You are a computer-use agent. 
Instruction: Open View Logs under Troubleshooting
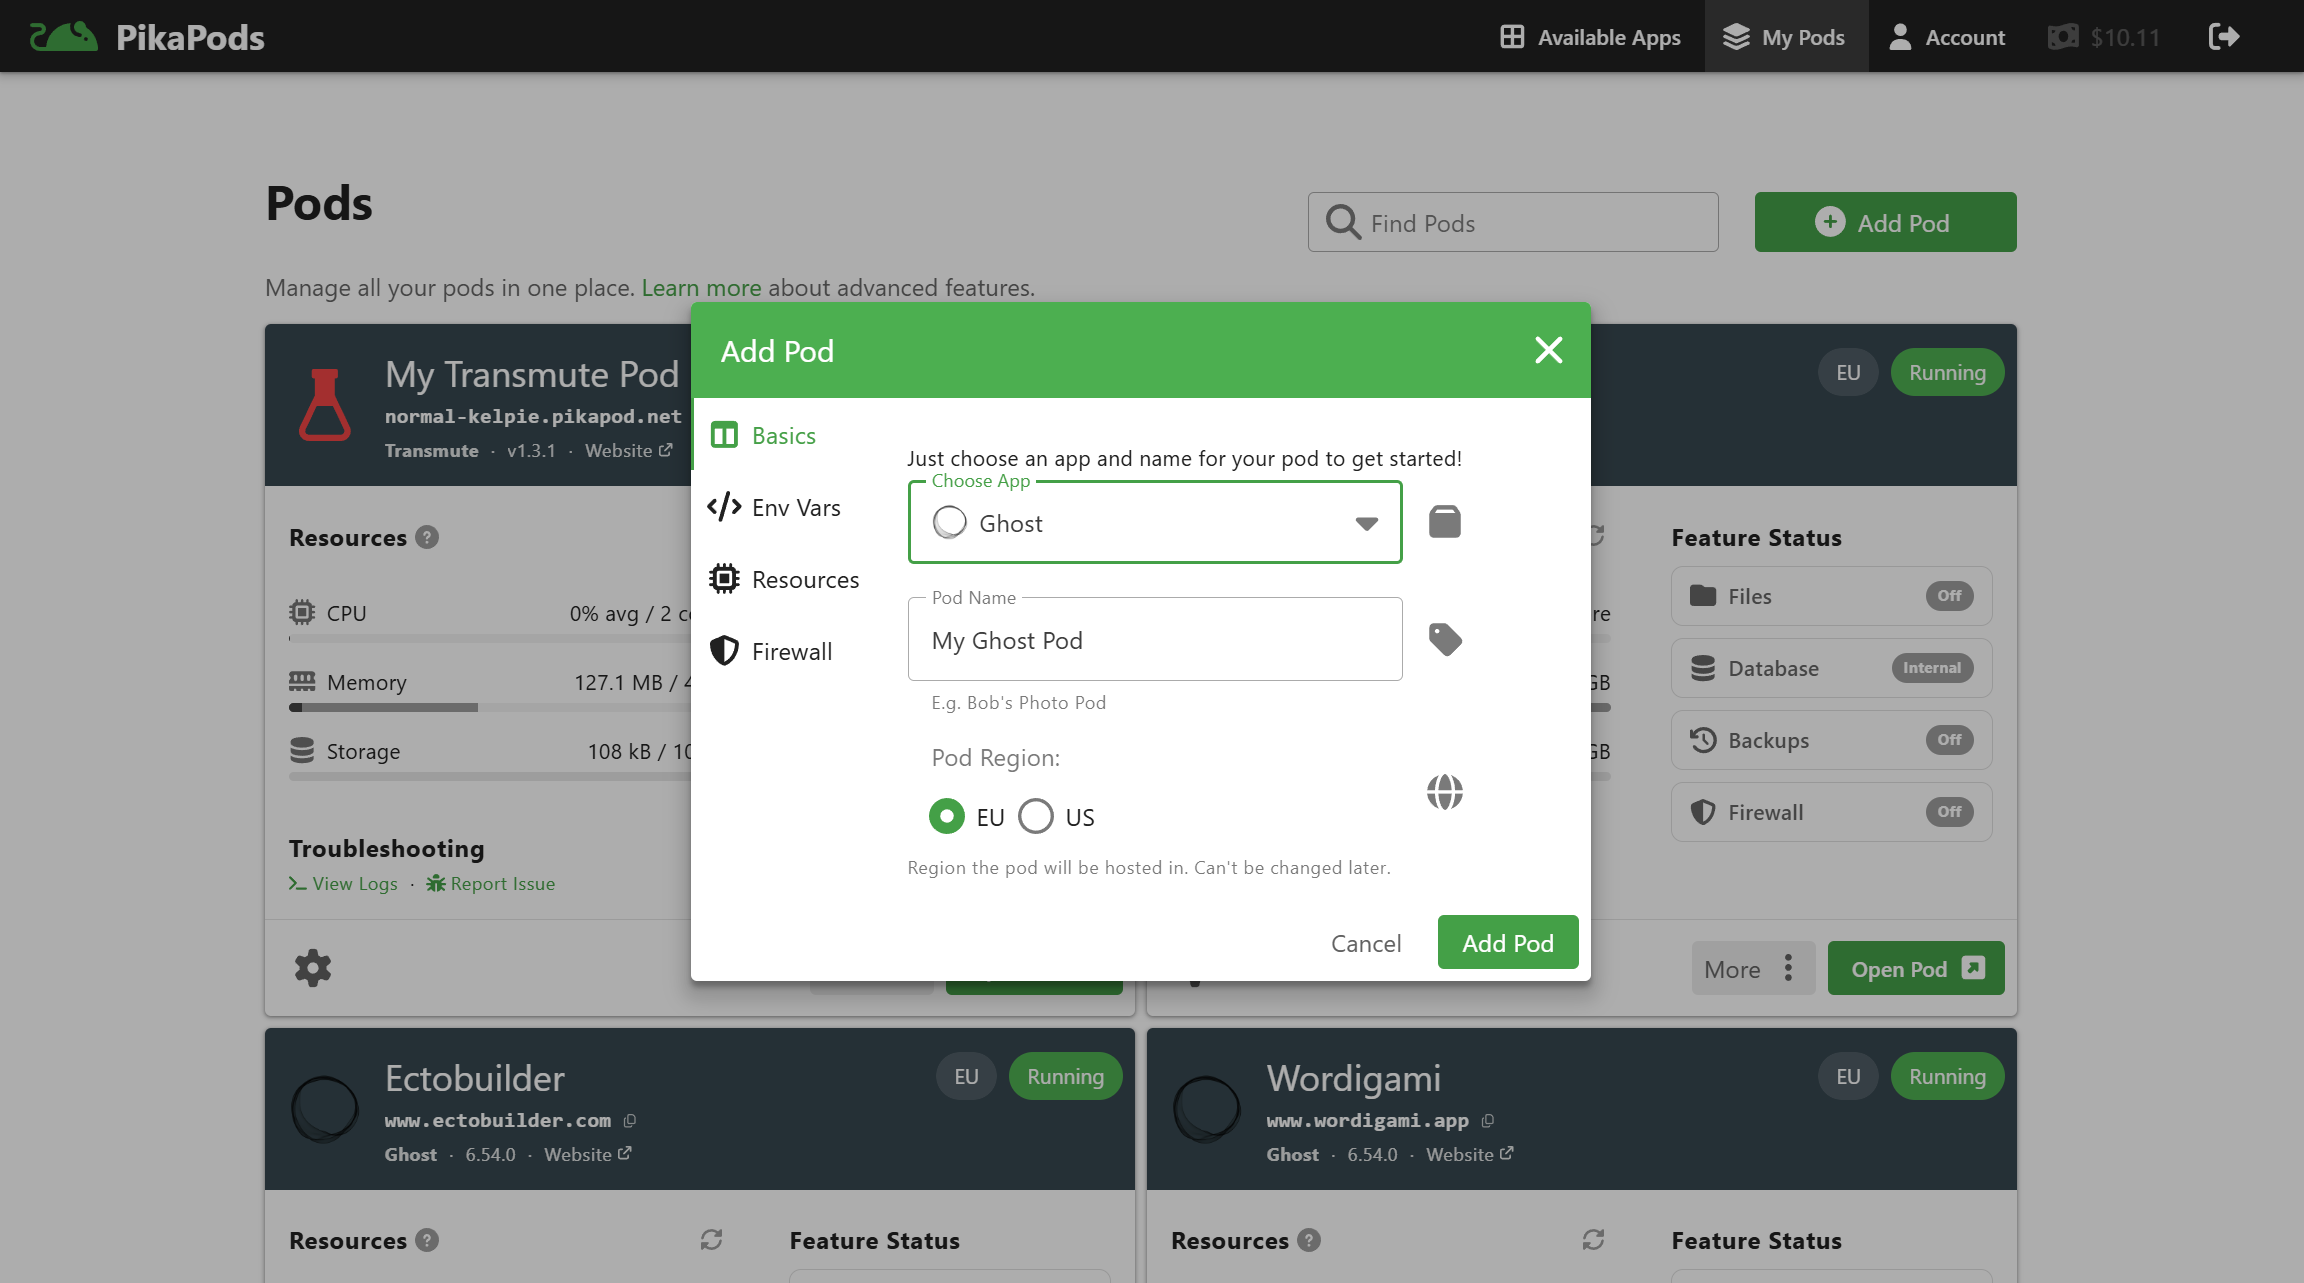[x=343, y=883]
